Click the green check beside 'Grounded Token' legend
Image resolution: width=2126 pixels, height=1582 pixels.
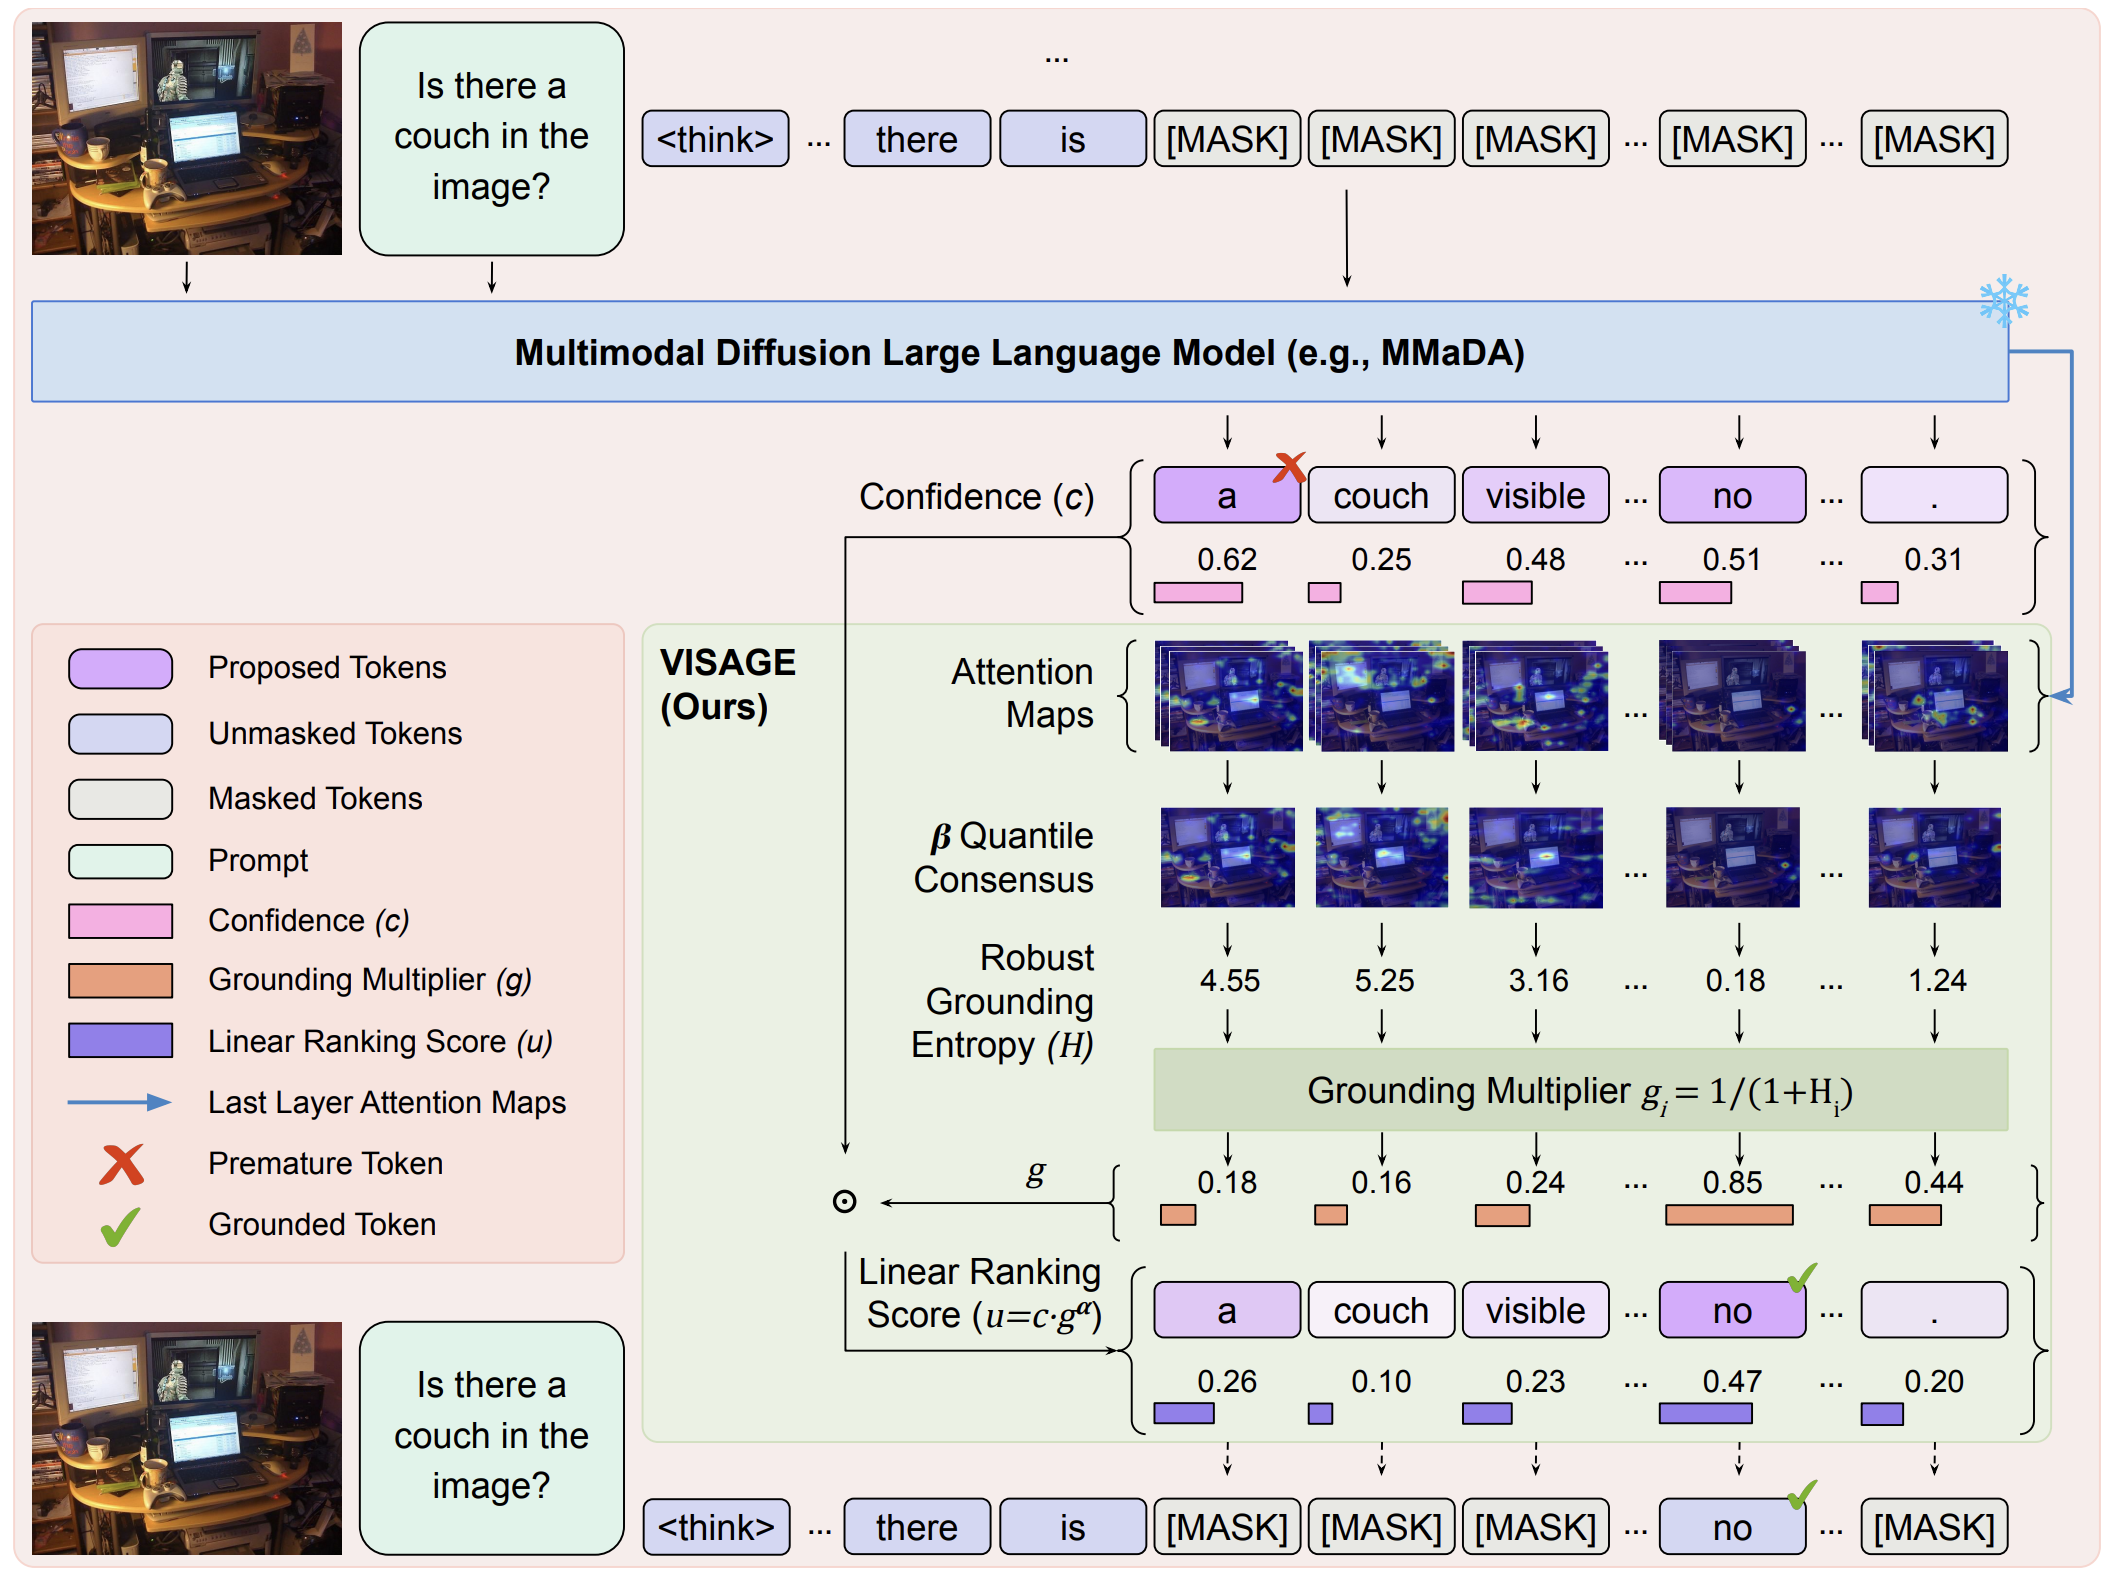[x=120, y=1226]
